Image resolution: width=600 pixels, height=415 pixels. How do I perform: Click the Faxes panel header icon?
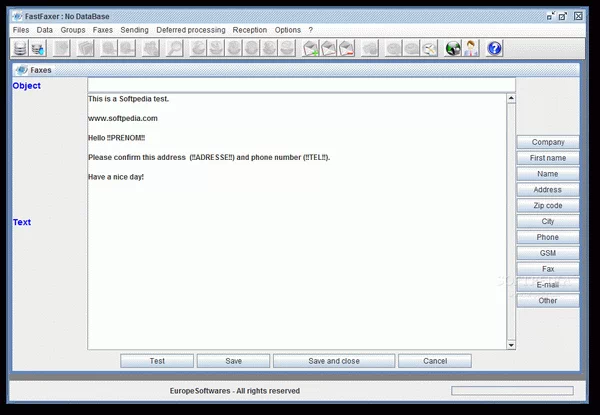click(x=22, y=70)
